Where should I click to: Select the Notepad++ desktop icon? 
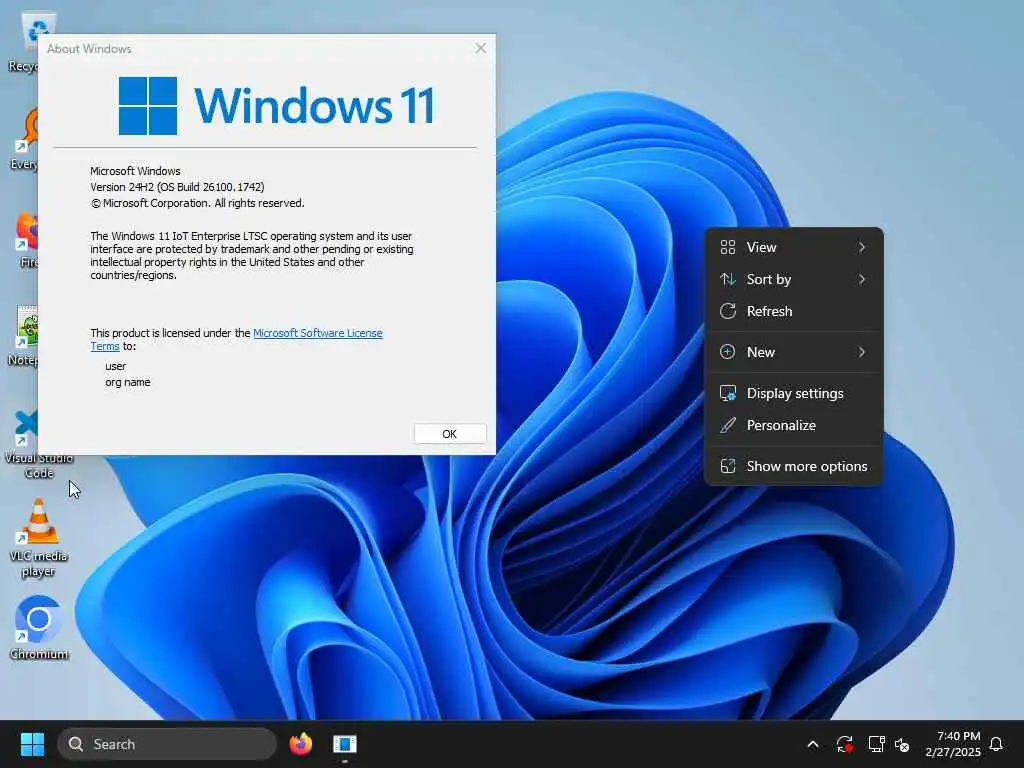pos(26,336)
